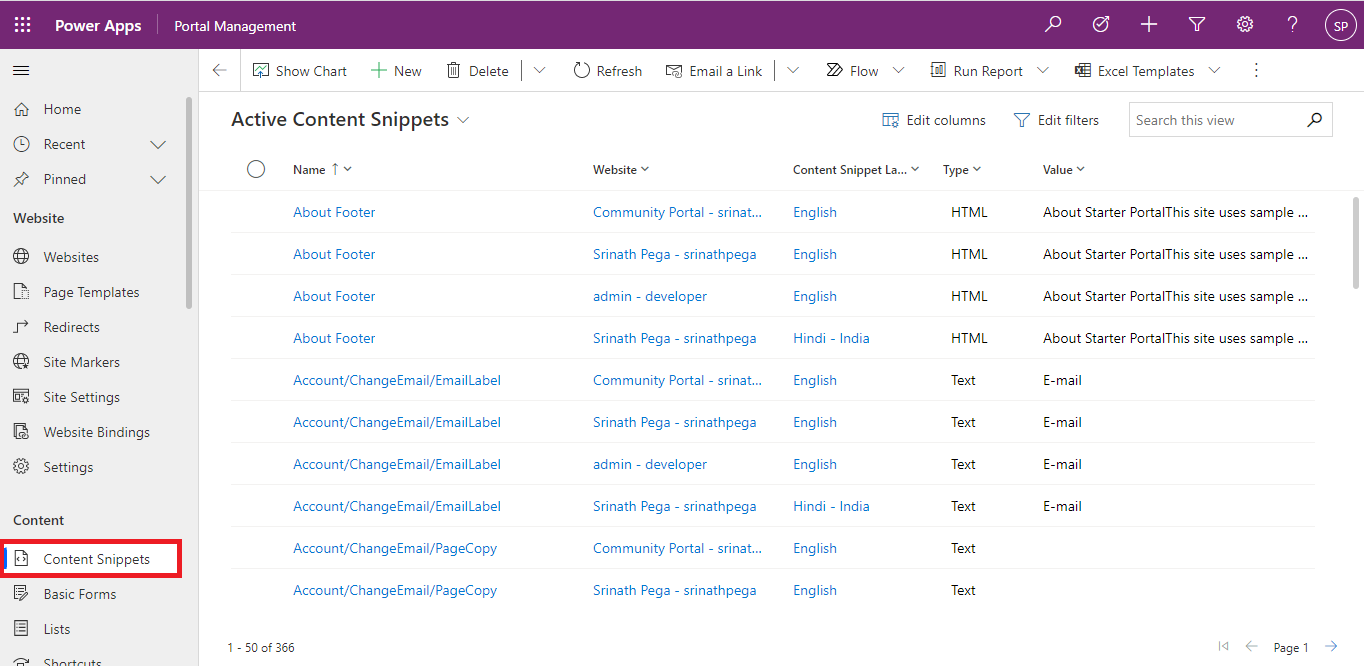Click the search magnifier in header
Screen dimensions: 1364x666
tap(1053, 25)
